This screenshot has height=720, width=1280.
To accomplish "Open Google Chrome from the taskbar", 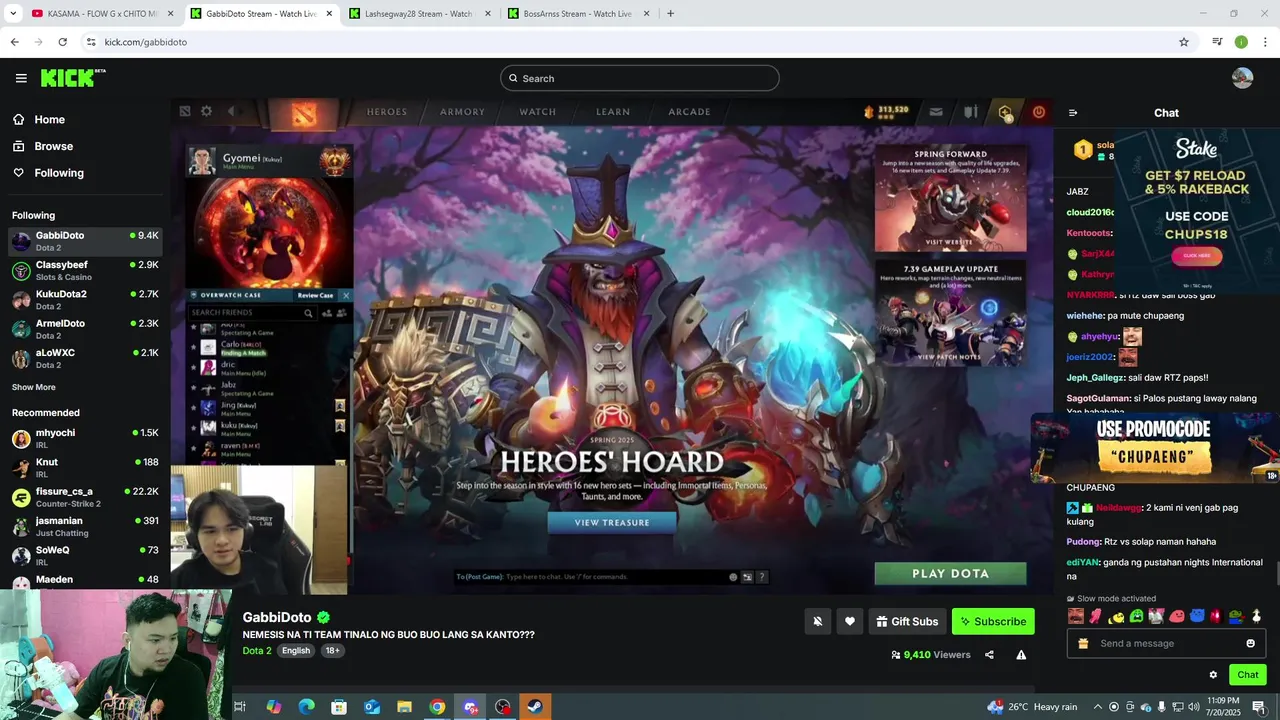I will pos(437,707).
